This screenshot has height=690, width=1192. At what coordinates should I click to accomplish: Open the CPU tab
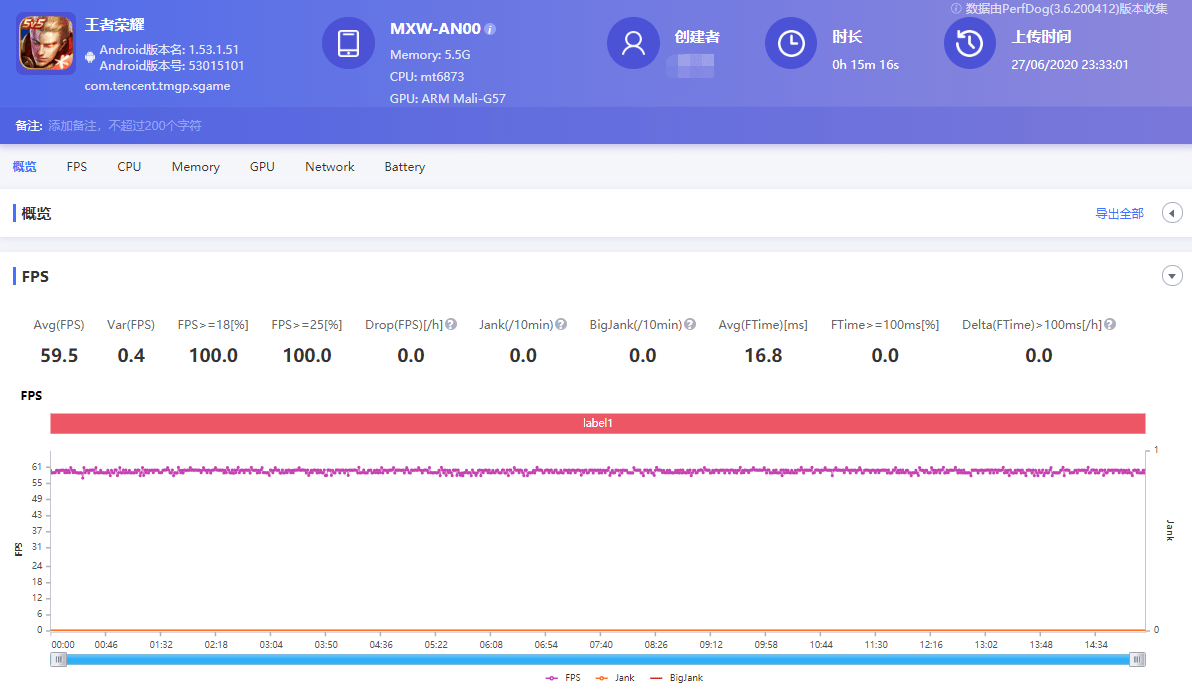click(129, 167)
